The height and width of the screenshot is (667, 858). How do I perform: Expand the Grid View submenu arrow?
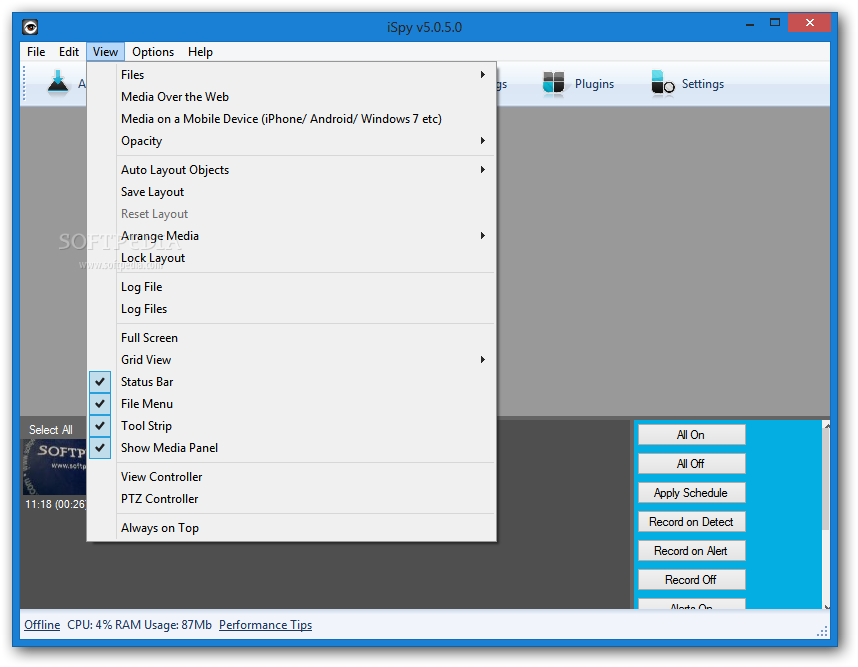483,359
